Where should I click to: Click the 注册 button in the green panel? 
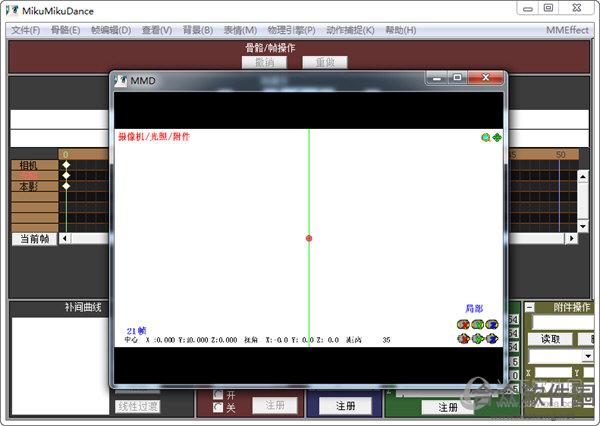[448, 407]
